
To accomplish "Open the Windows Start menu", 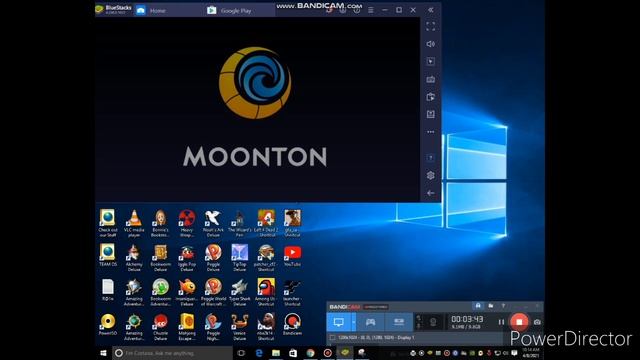I will [103, 353].
